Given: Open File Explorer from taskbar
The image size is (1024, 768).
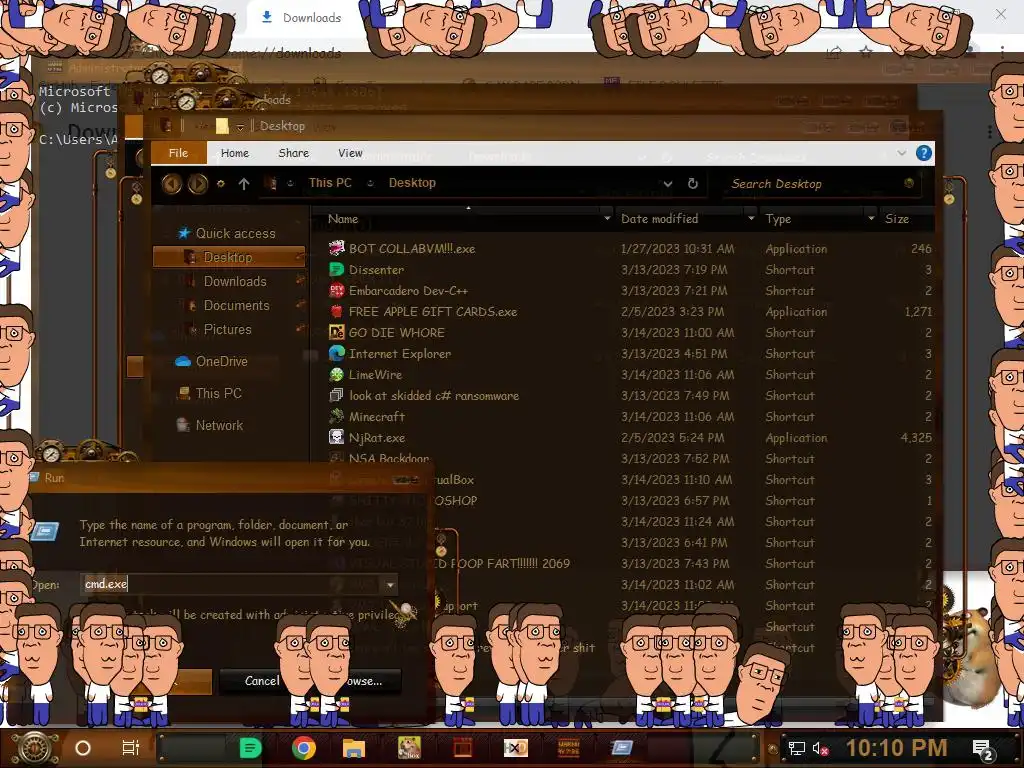Looking at the screenshot, I should (x=354, y=748).
